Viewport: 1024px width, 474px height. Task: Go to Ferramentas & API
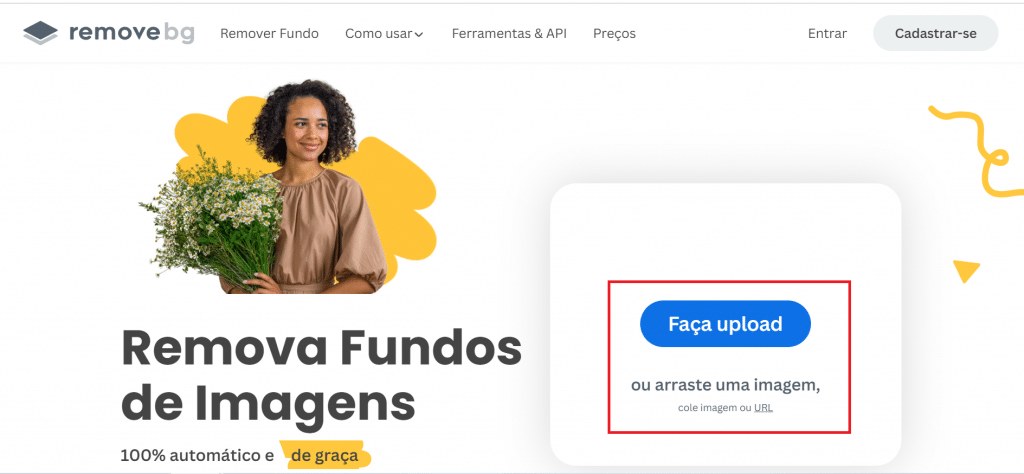tap(509, 33)
